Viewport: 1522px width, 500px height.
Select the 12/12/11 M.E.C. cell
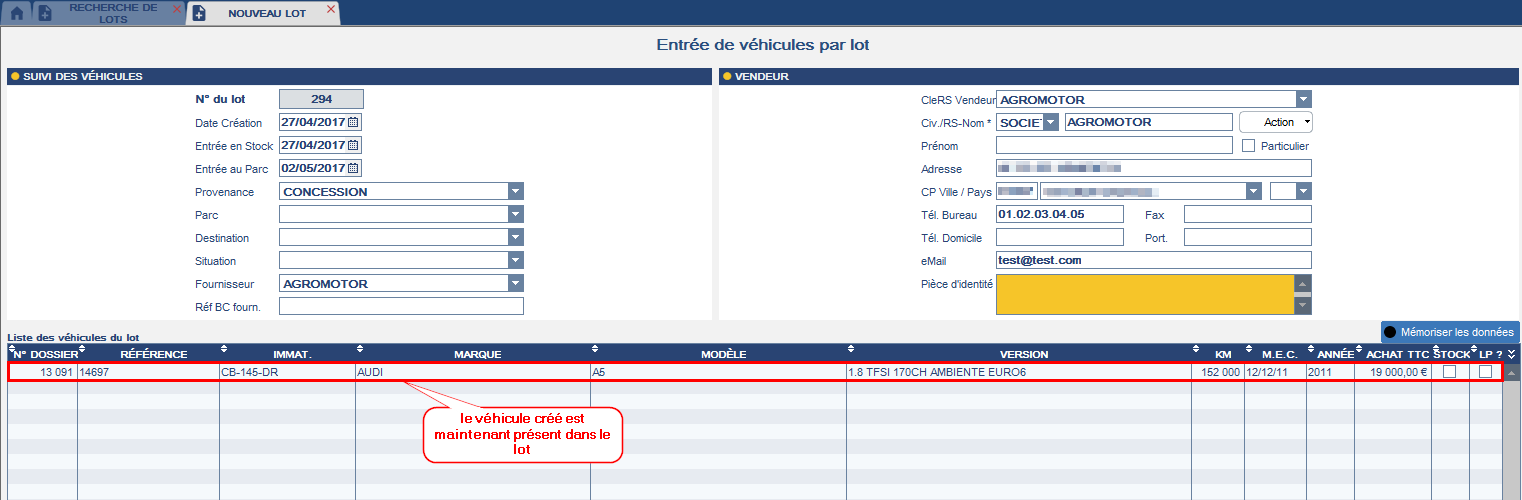[x=1275, y=372]
